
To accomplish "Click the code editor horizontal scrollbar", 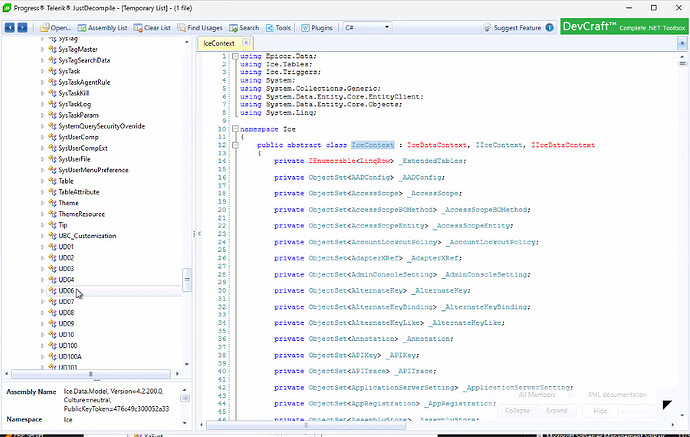I will 306,425.
